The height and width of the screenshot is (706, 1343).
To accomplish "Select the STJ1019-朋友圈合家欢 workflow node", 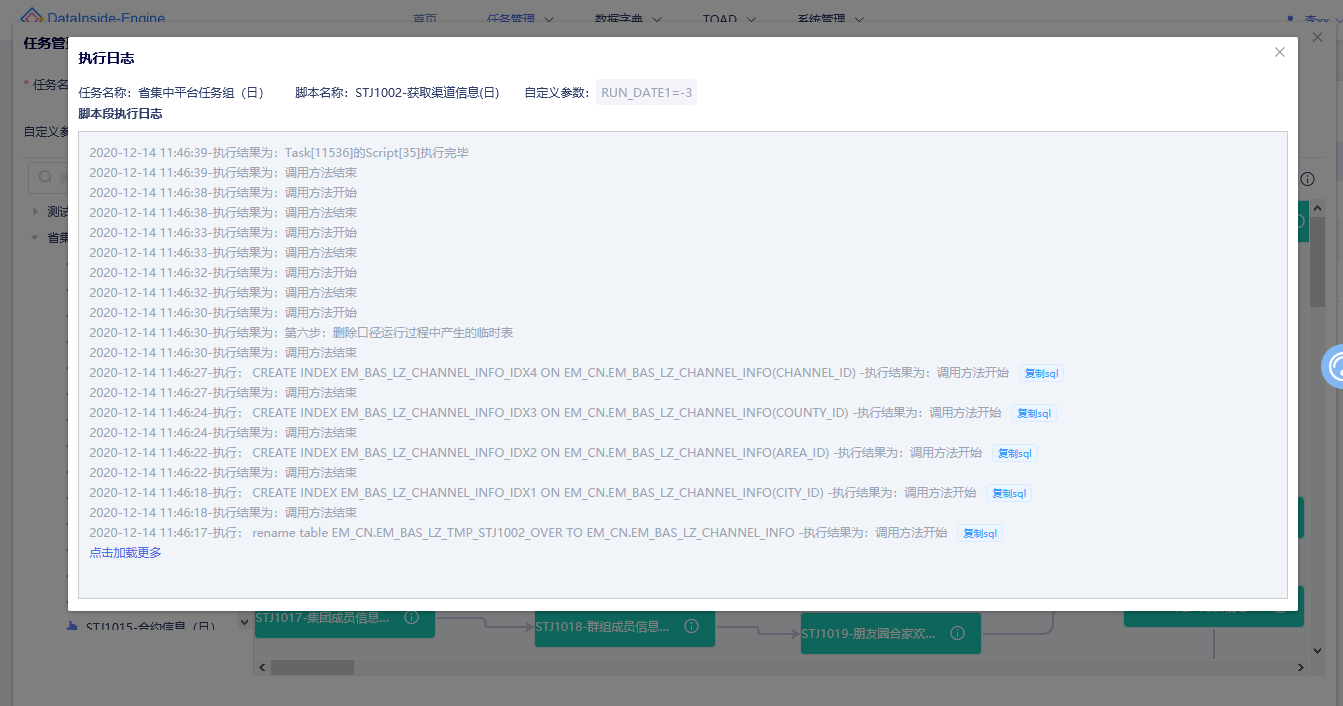I will pyautogui.click(x=891, y=634).
